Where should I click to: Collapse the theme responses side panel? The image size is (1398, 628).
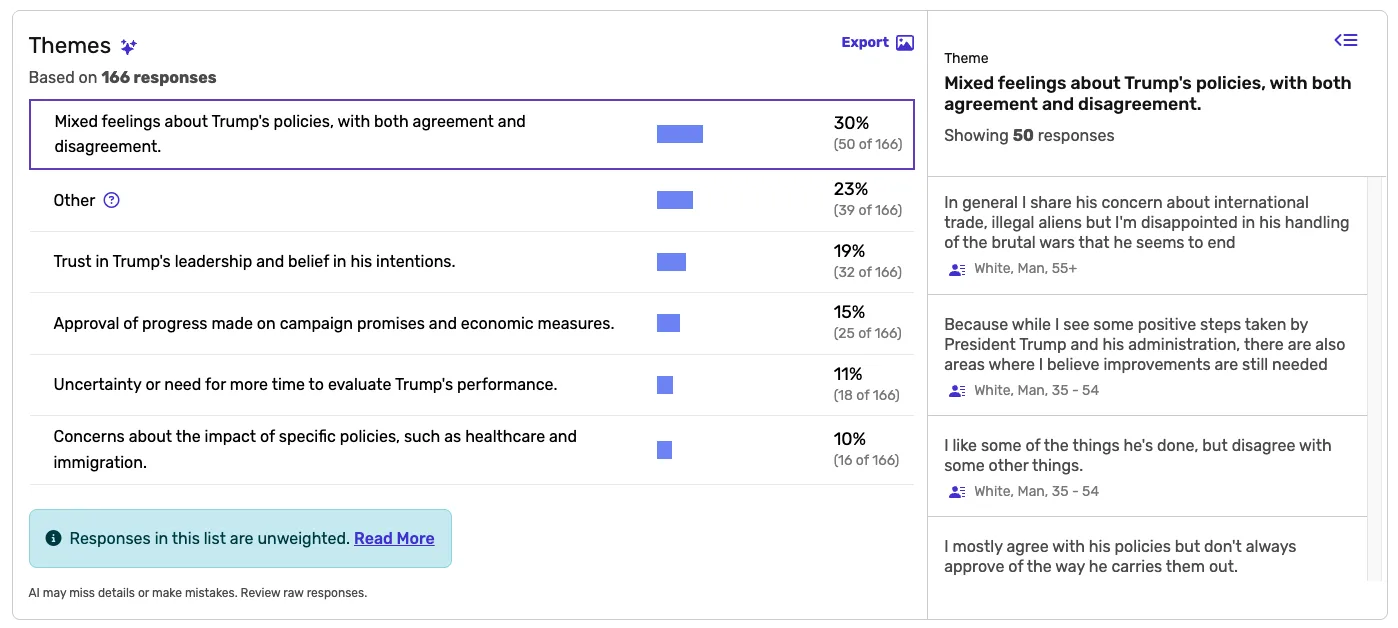(1346, 40)
